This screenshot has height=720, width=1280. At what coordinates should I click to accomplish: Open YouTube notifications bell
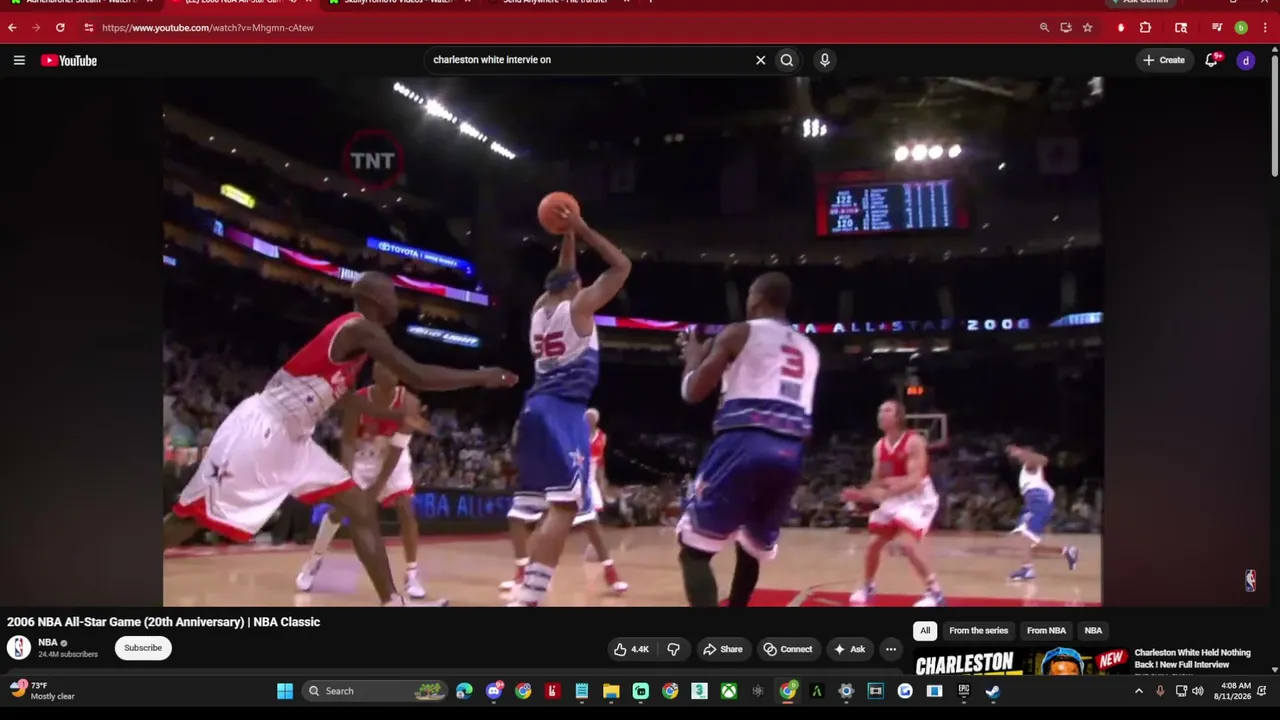1212,60
